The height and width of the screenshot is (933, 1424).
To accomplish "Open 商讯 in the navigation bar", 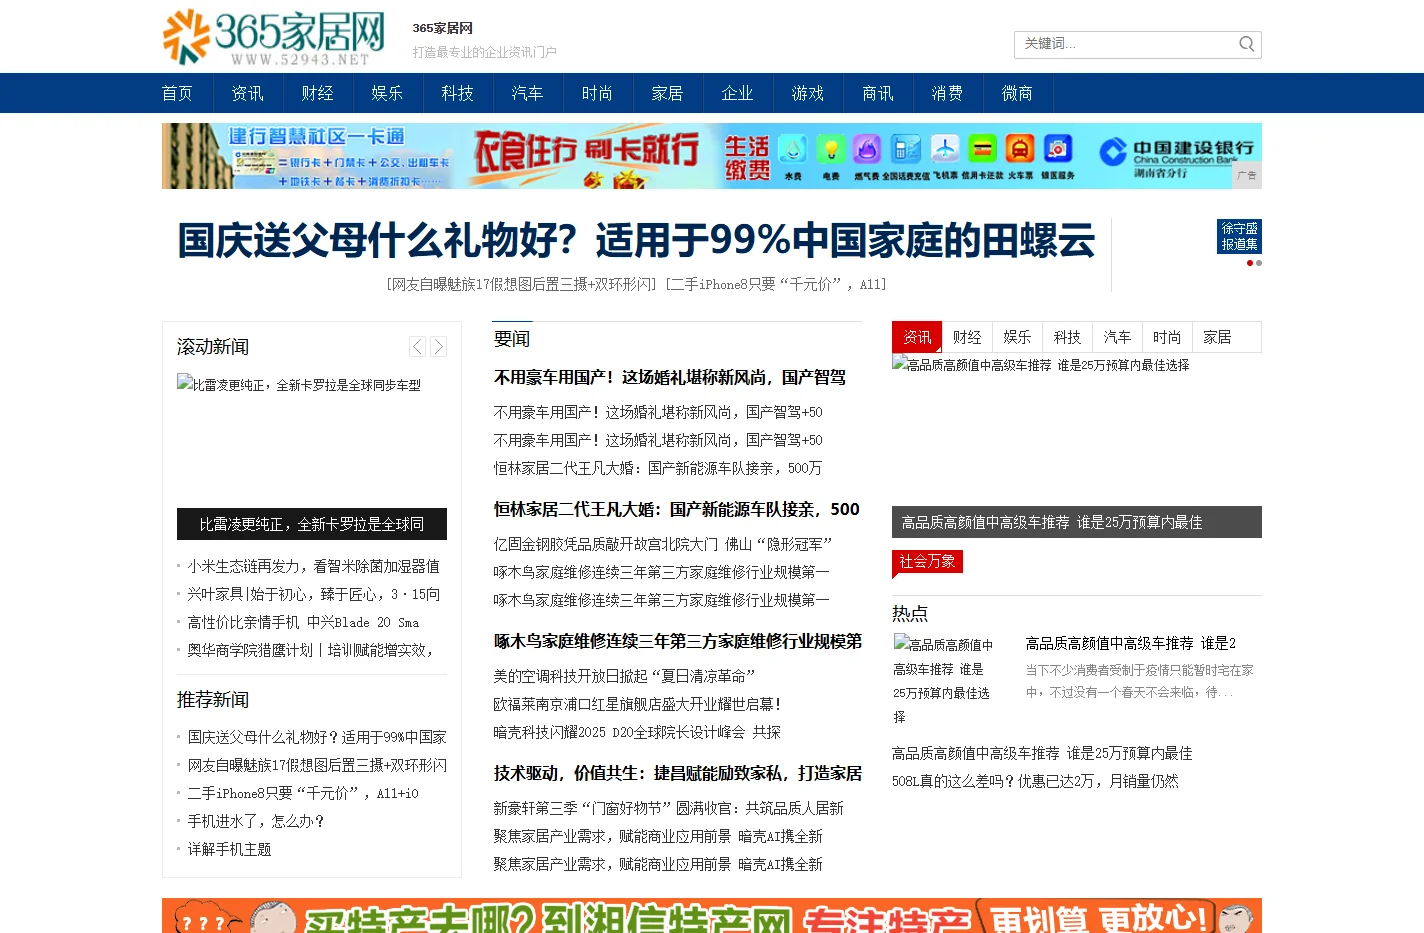I will click(877, 93).
